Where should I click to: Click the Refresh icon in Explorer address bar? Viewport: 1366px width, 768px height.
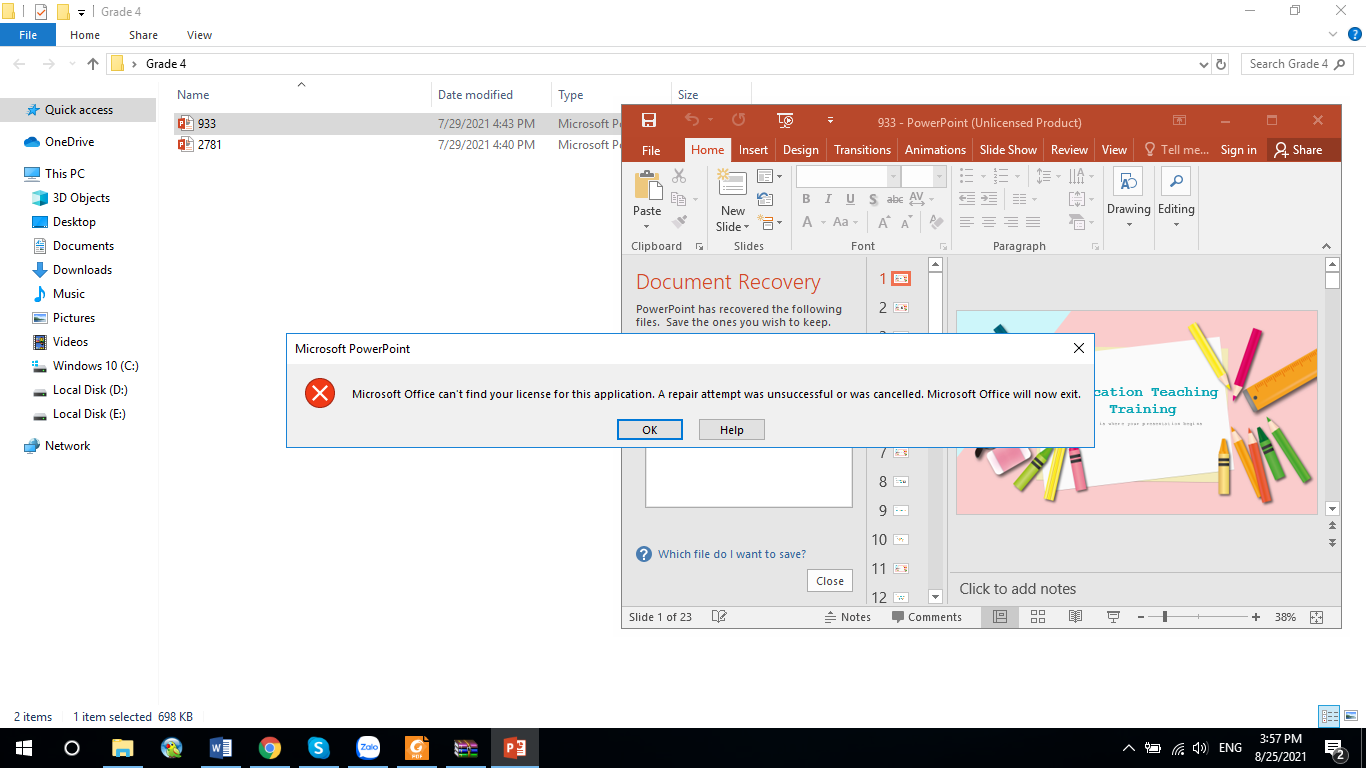pos(1221,64)
